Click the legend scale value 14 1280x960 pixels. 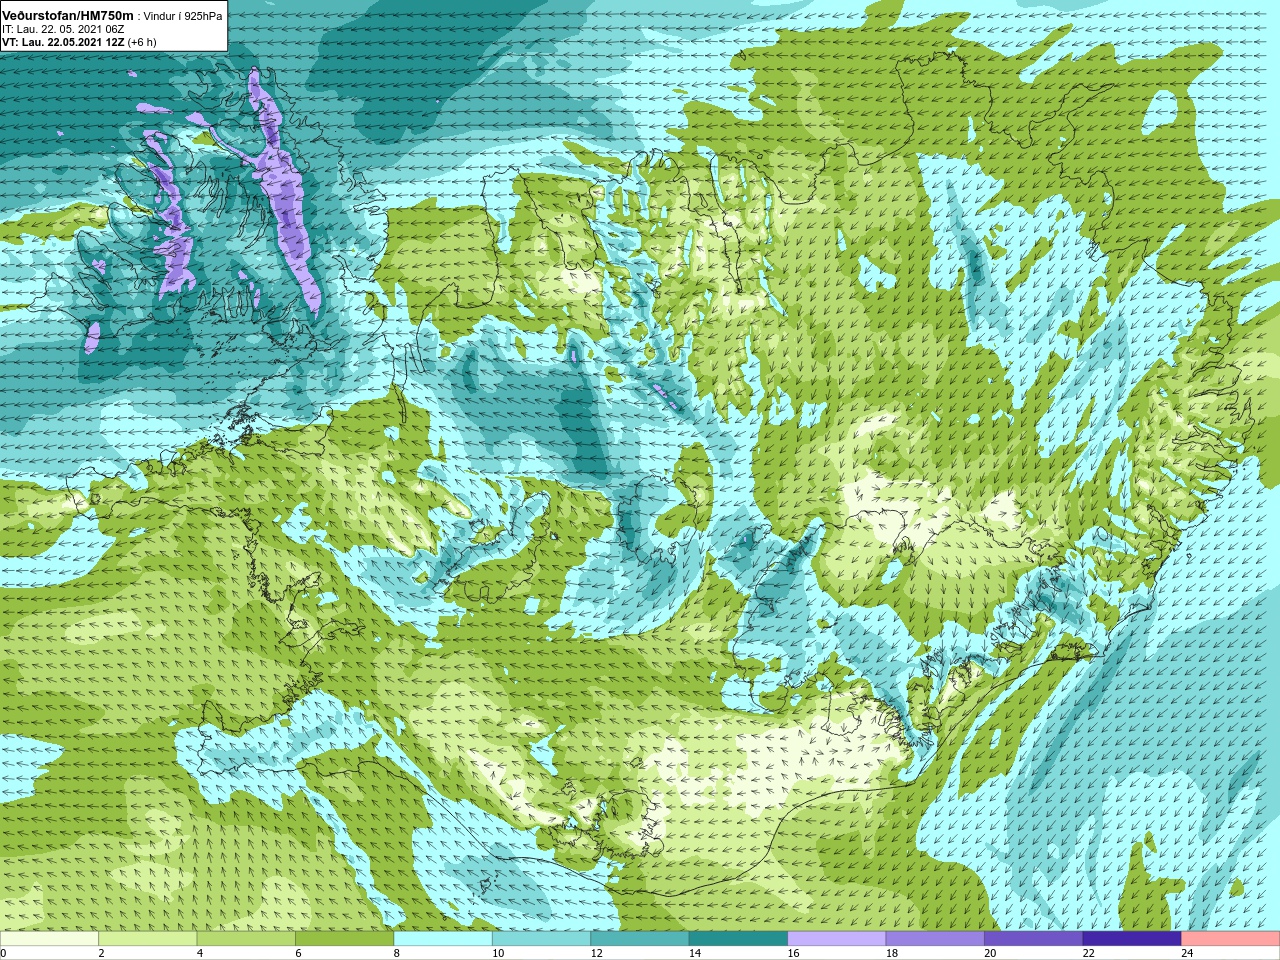pos(695,953)
